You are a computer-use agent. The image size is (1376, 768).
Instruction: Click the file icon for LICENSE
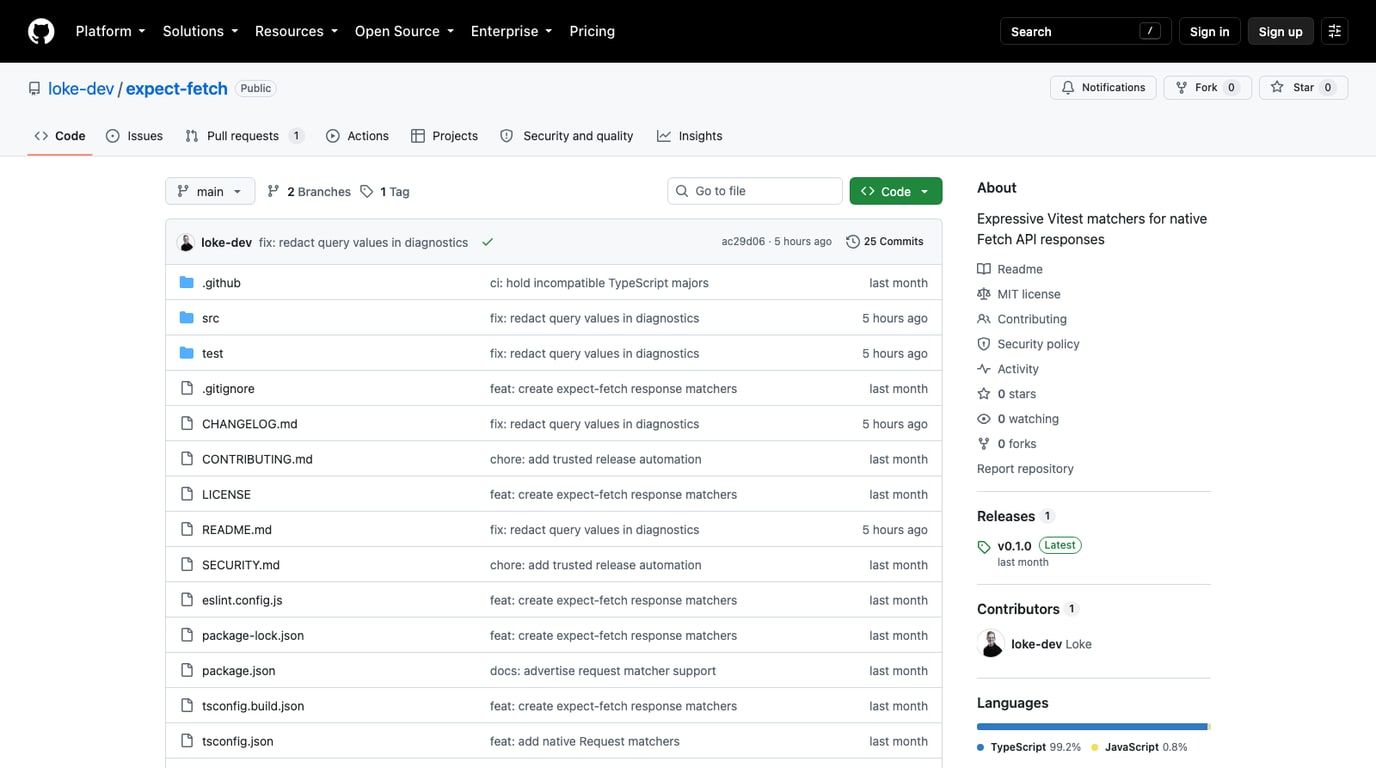[186, 494]
